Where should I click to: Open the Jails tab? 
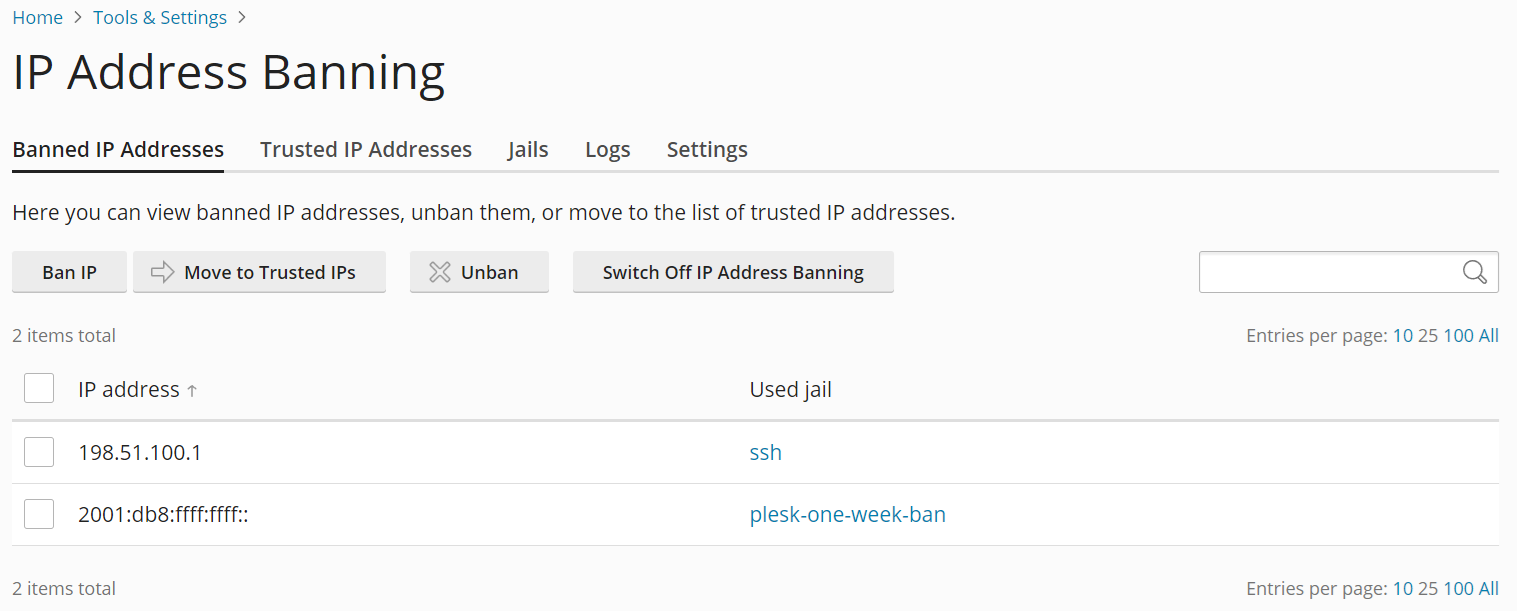coord(528,148)
